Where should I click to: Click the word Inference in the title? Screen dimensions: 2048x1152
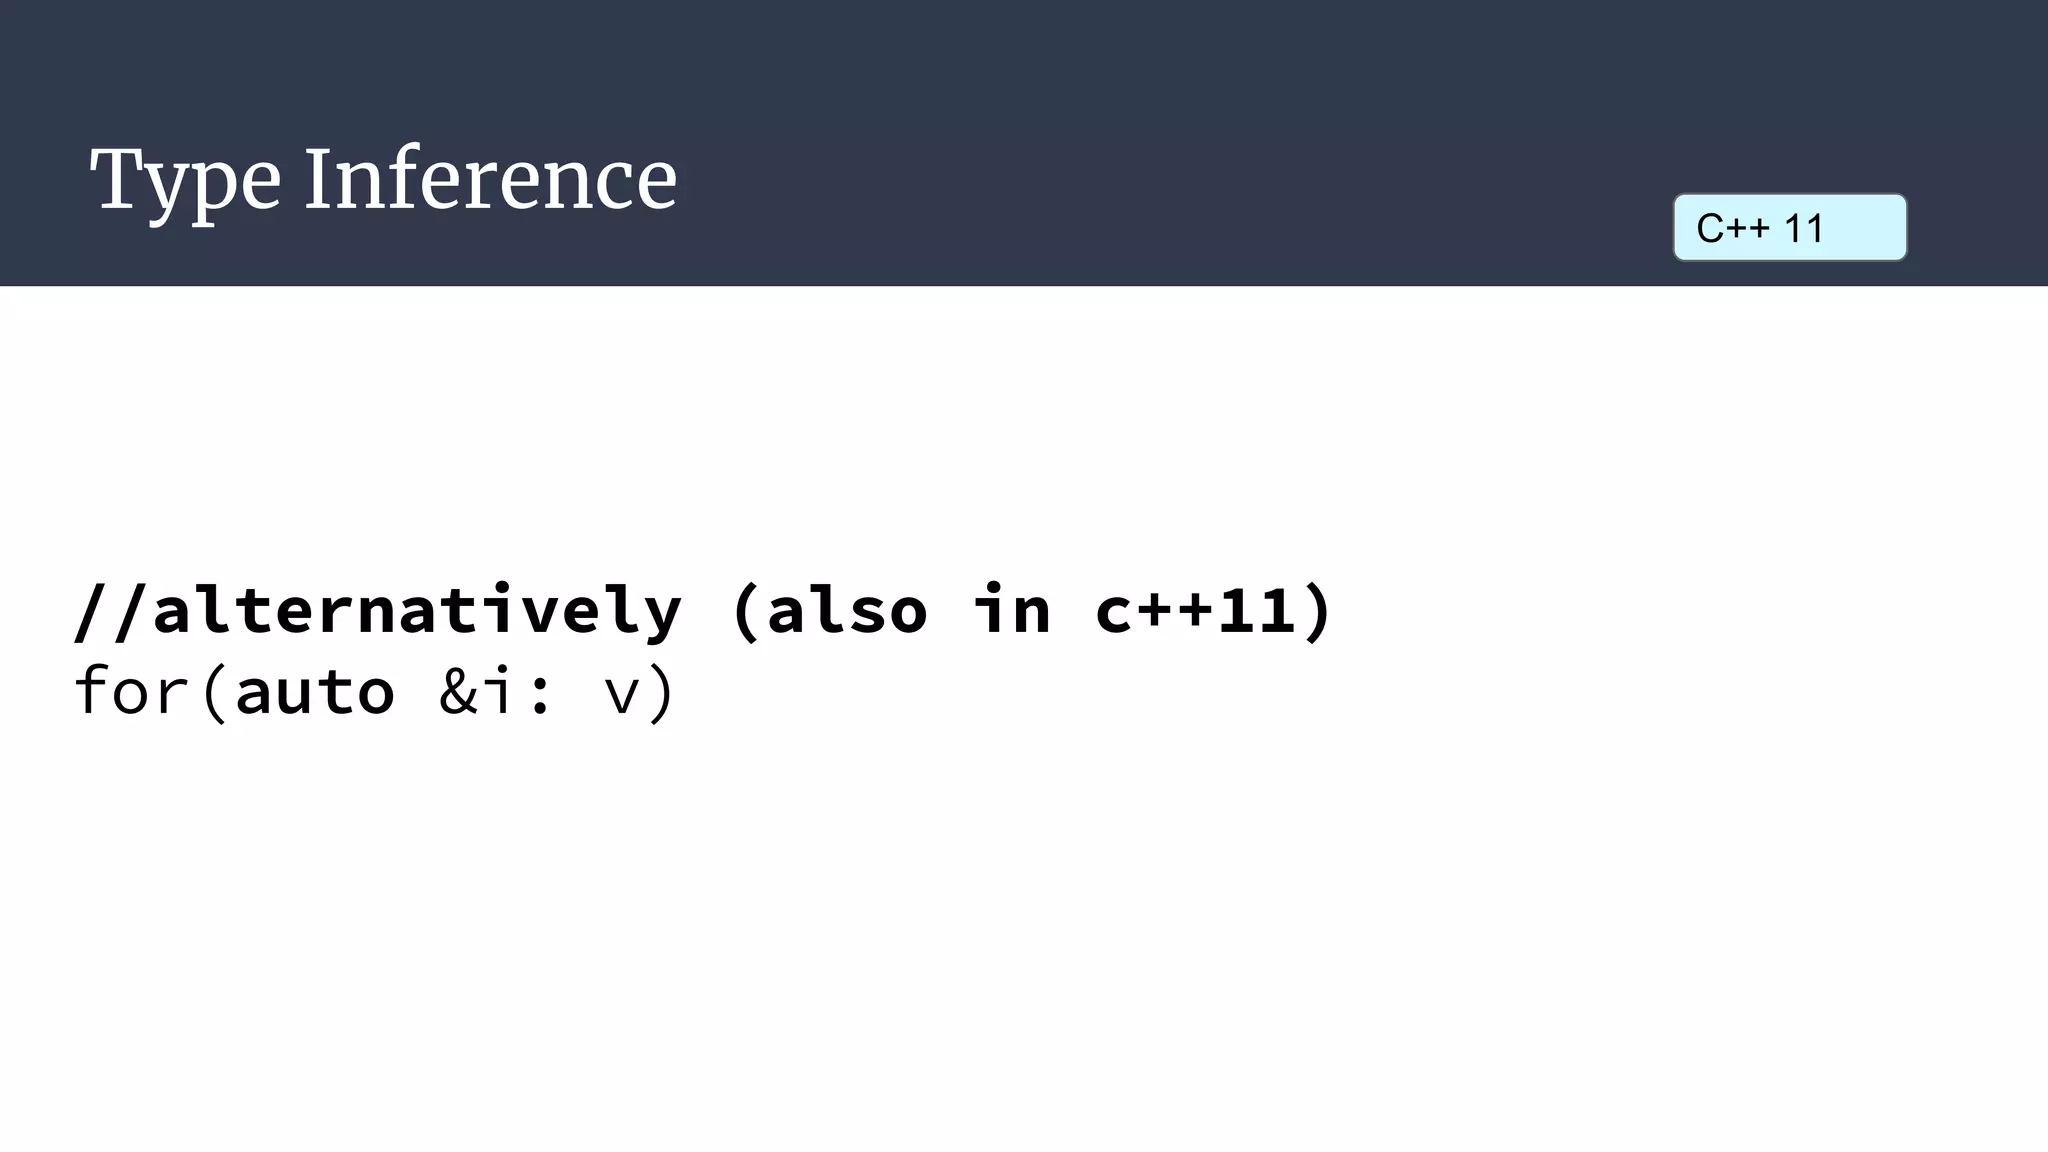pyautogui.click(x=491, y=178)
